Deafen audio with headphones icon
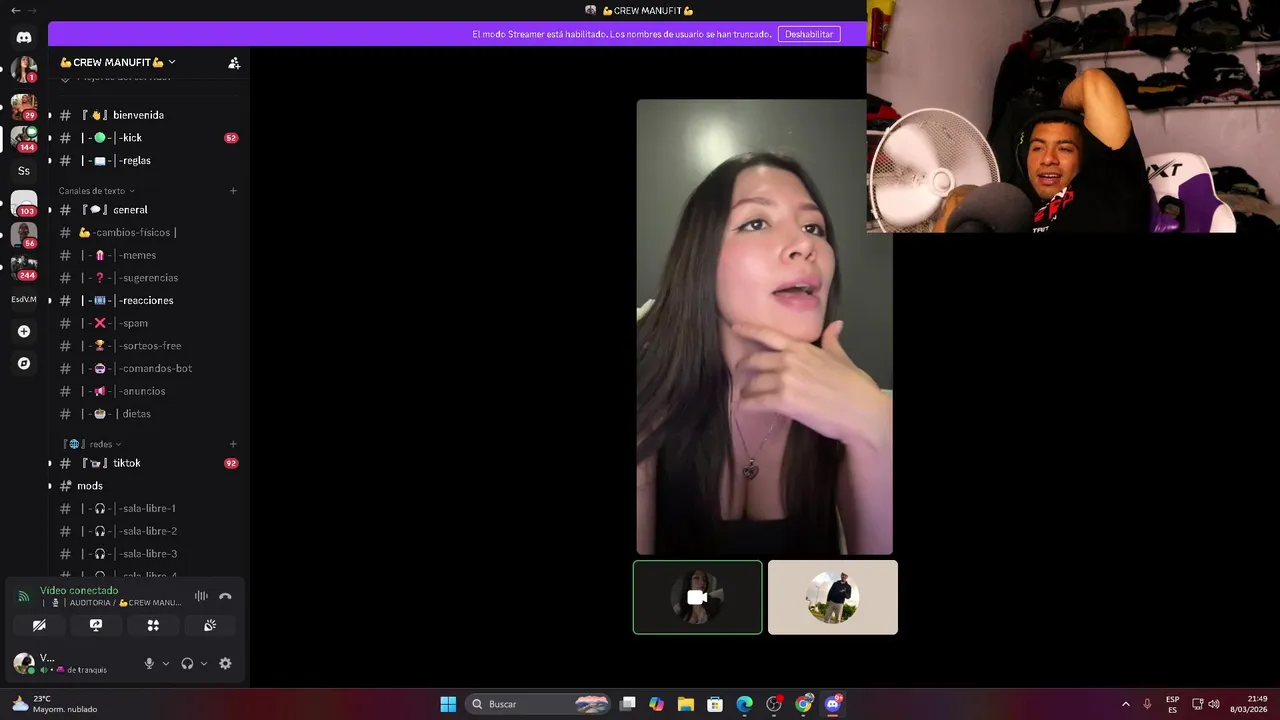This screenshot has width=1280, height=720. [x=187, y=663]
